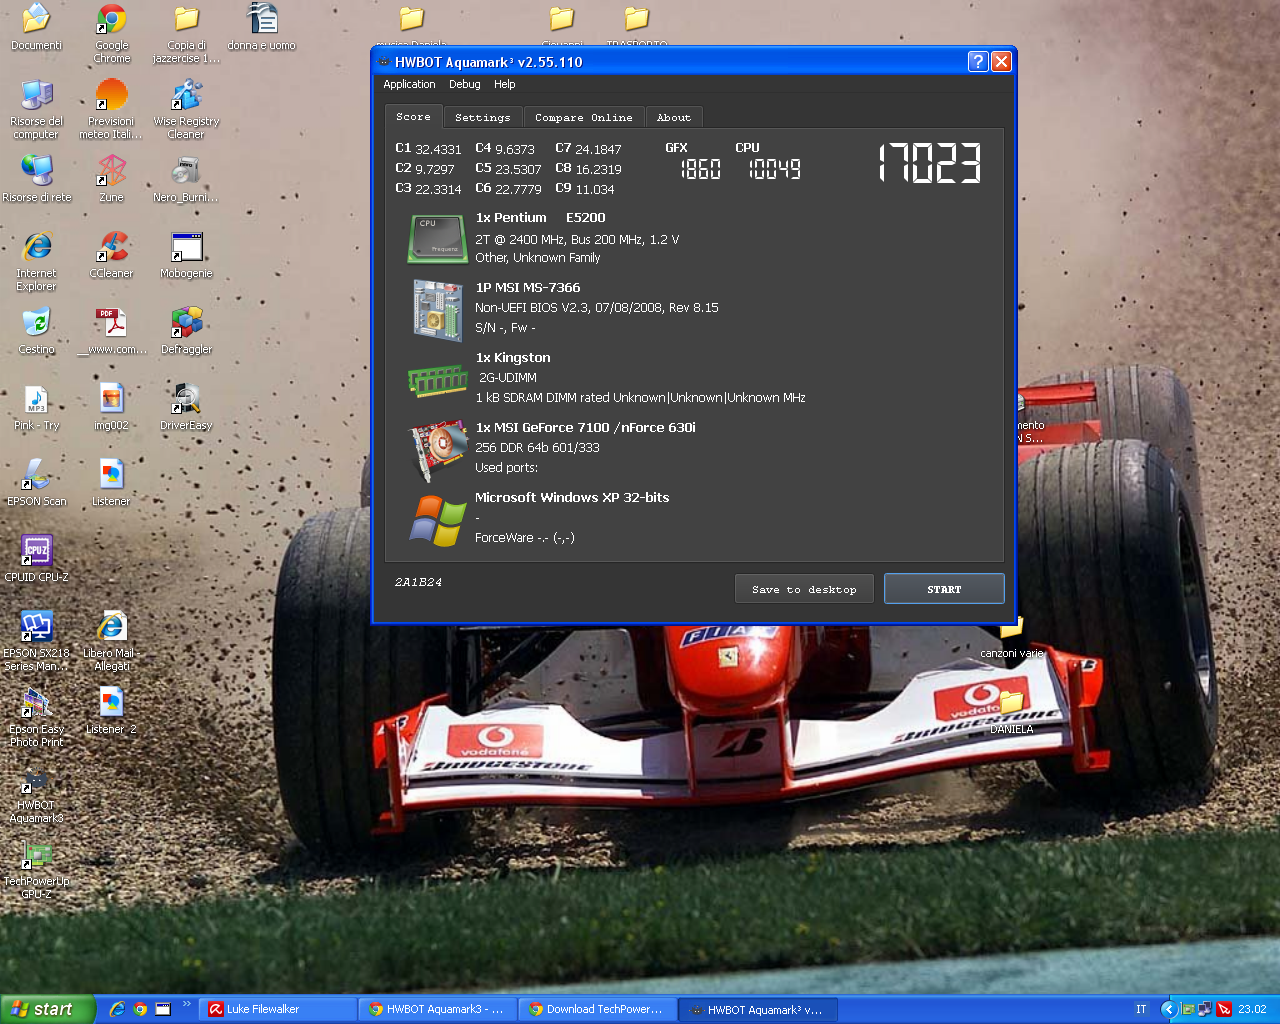Viewport: 1280px width, 1024px height.
Task: Click the hash code 2A1B24
Action: click(418, 582)
